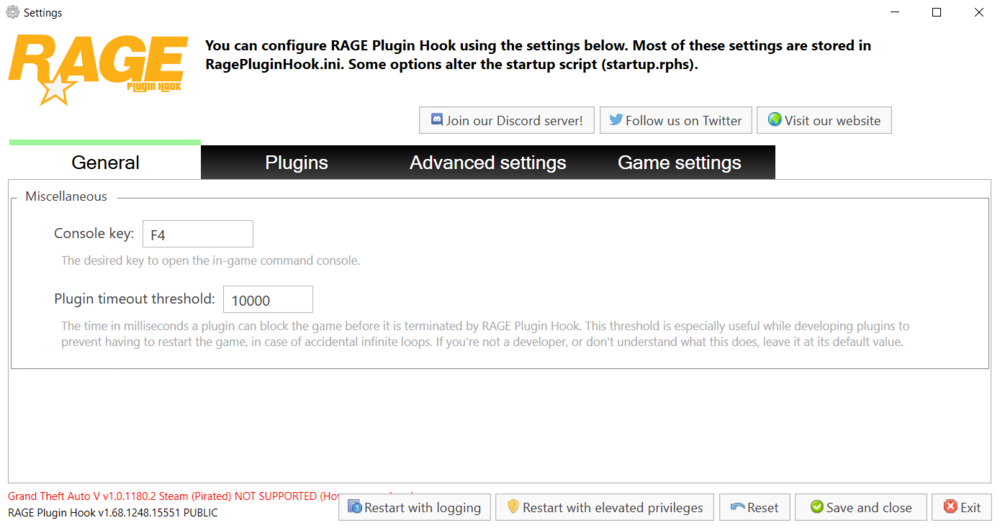
Task: Click the Restart with logging icon
Action: (355, 506)
